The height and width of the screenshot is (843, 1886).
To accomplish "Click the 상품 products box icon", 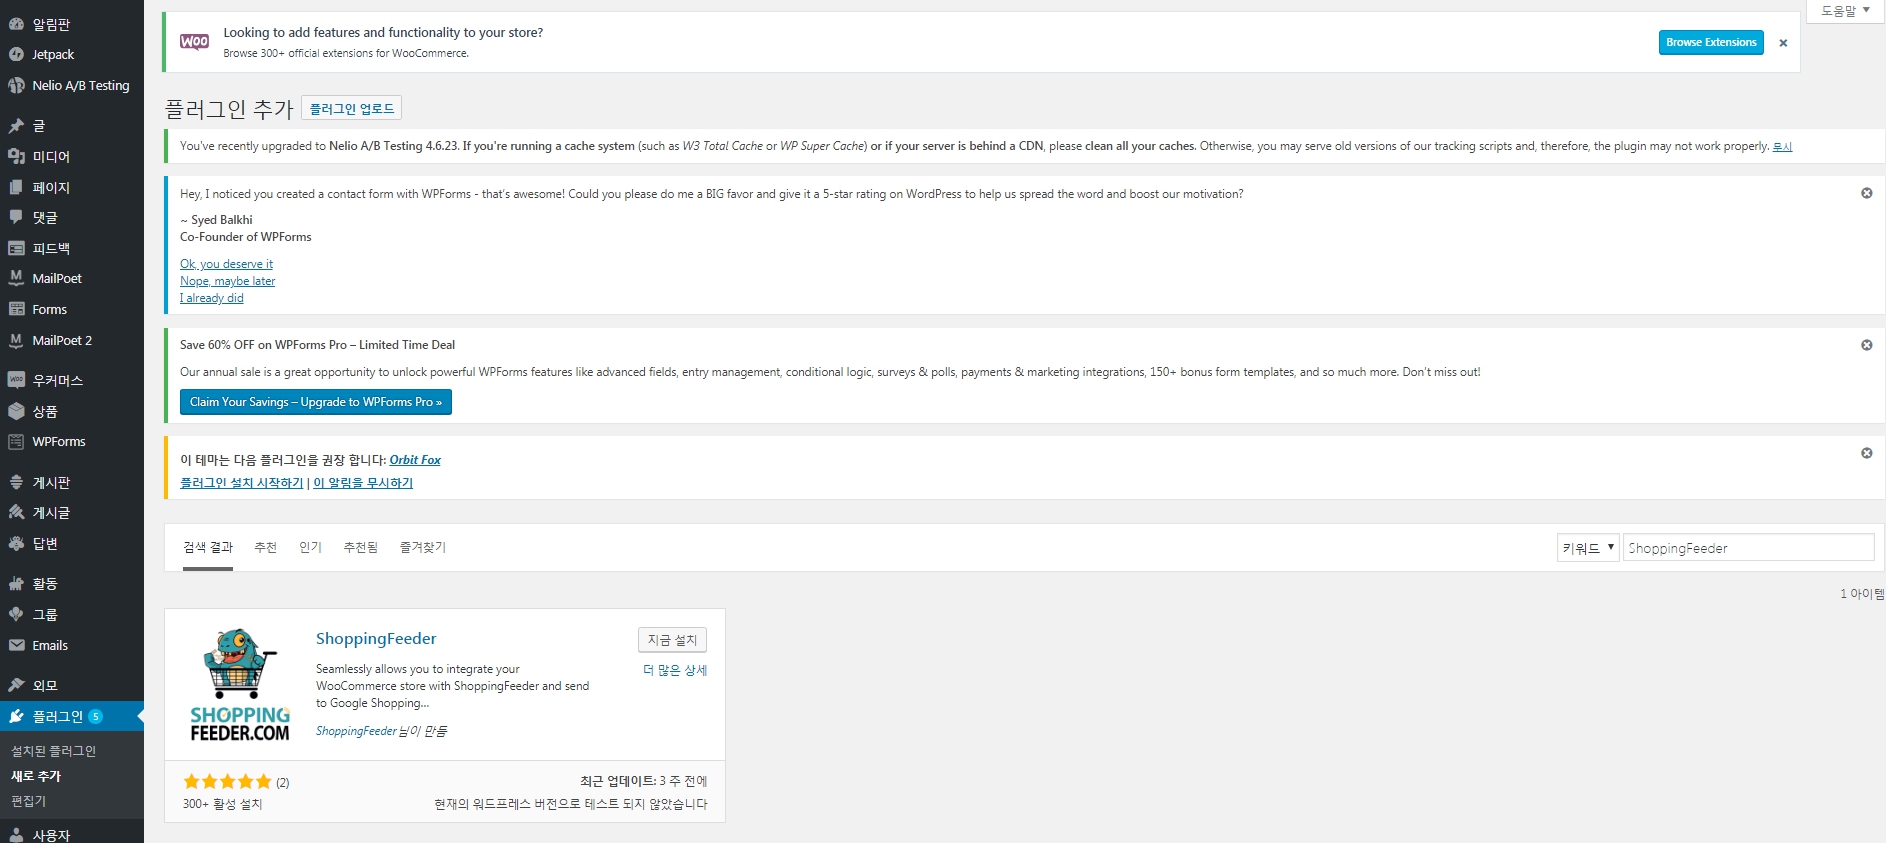I will click(x=16, y=411).
